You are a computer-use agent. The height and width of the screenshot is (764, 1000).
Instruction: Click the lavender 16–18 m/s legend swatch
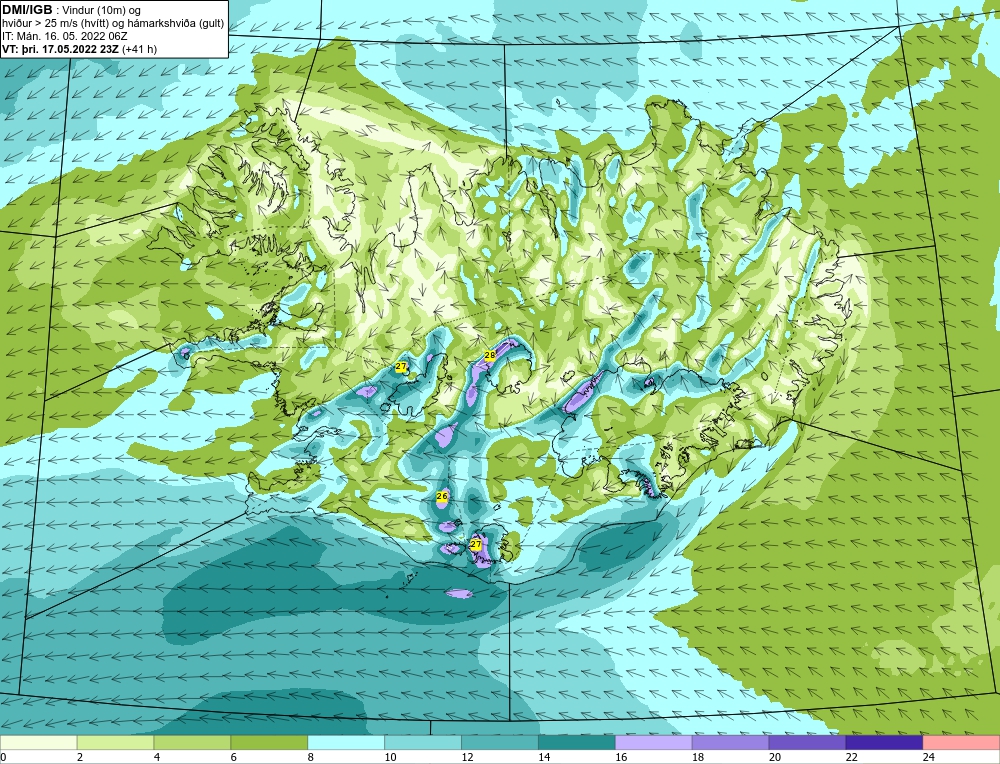click(x=653, y=742)
